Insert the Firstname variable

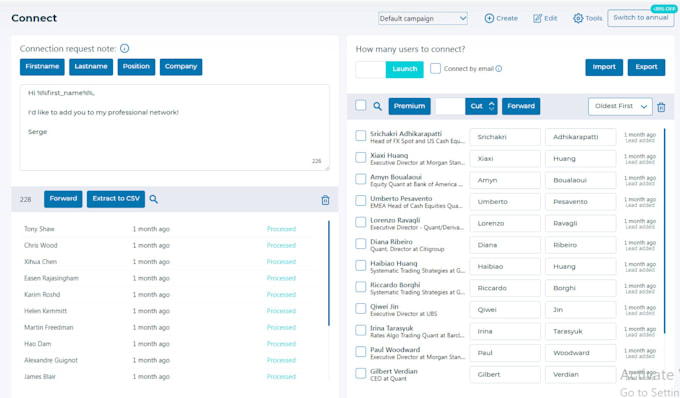[x=42, y=67]
